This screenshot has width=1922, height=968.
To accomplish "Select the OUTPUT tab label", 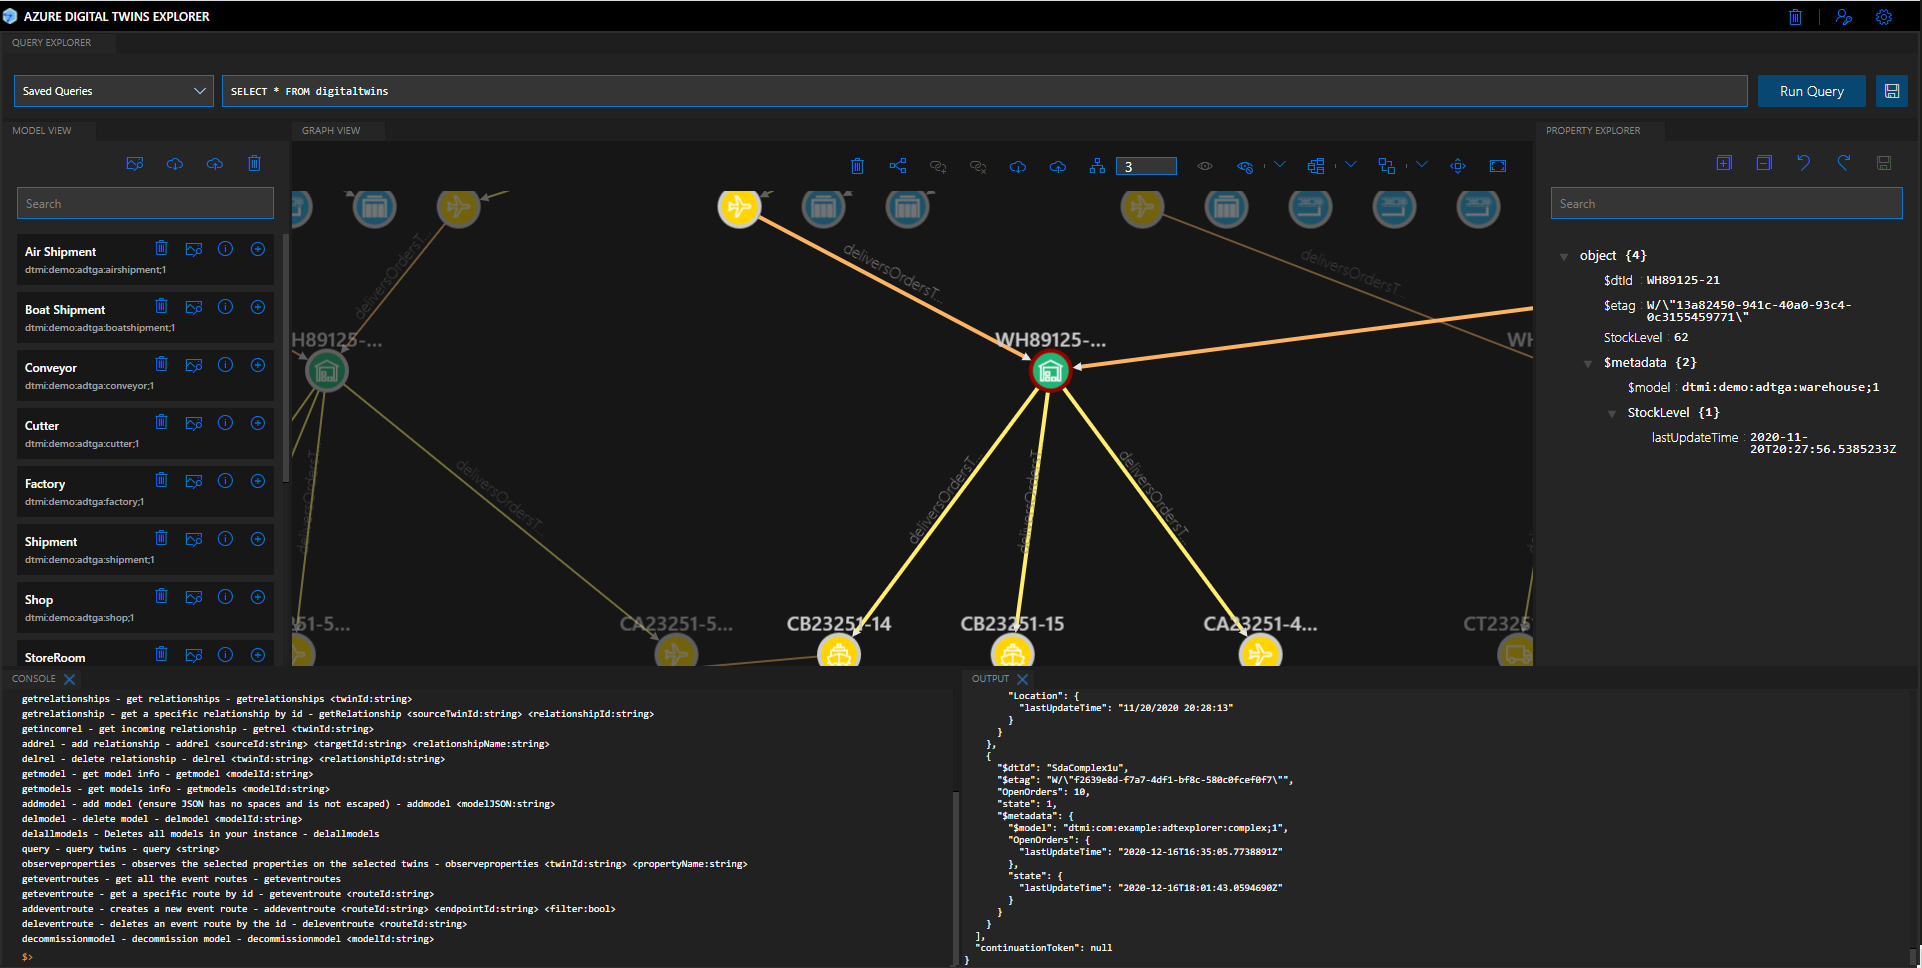I will coord(991,679).
